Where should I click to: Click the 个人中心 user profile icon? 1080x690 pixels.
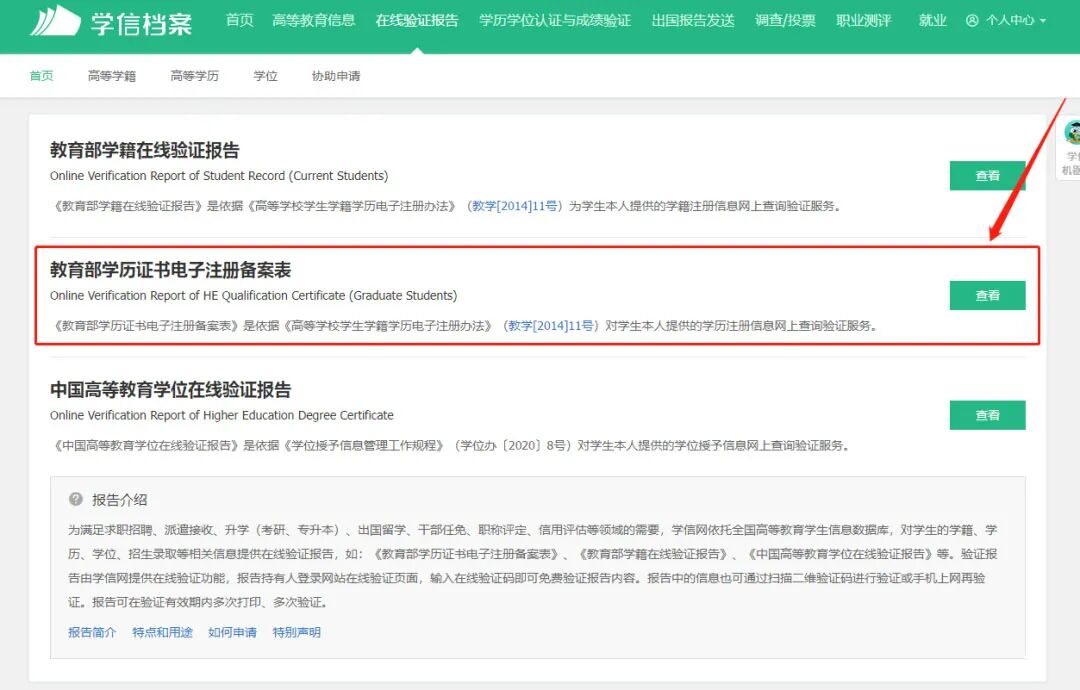972,19
